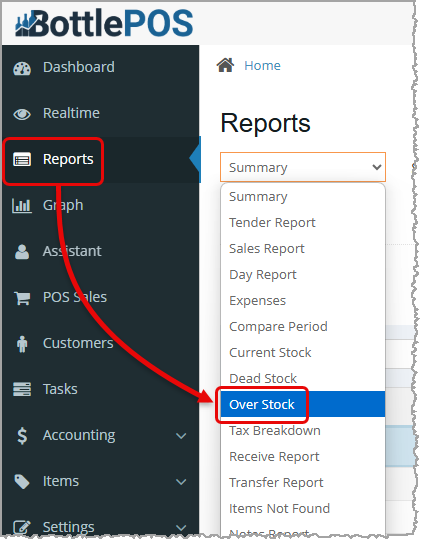
Task: Click the Settings edit icon
Action: click(22, 527)
